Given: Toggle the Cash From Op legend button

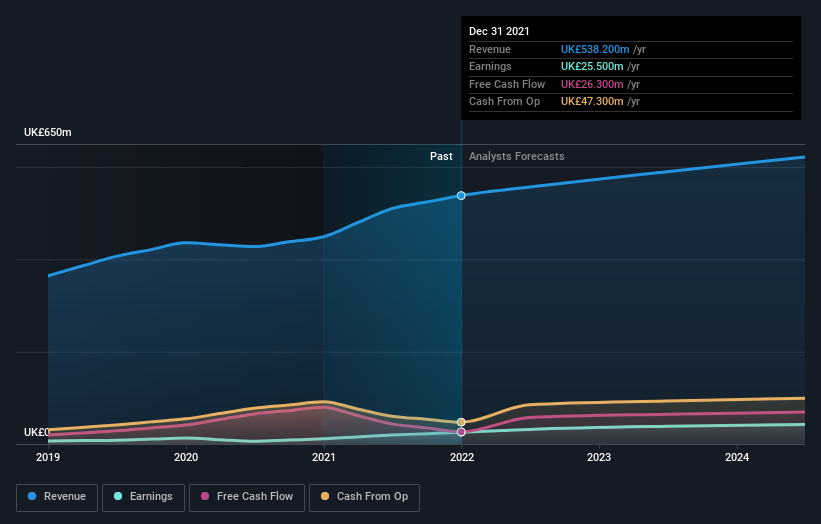Looking at the screenshot, I should pyautogui.click(x=364, y=497).
